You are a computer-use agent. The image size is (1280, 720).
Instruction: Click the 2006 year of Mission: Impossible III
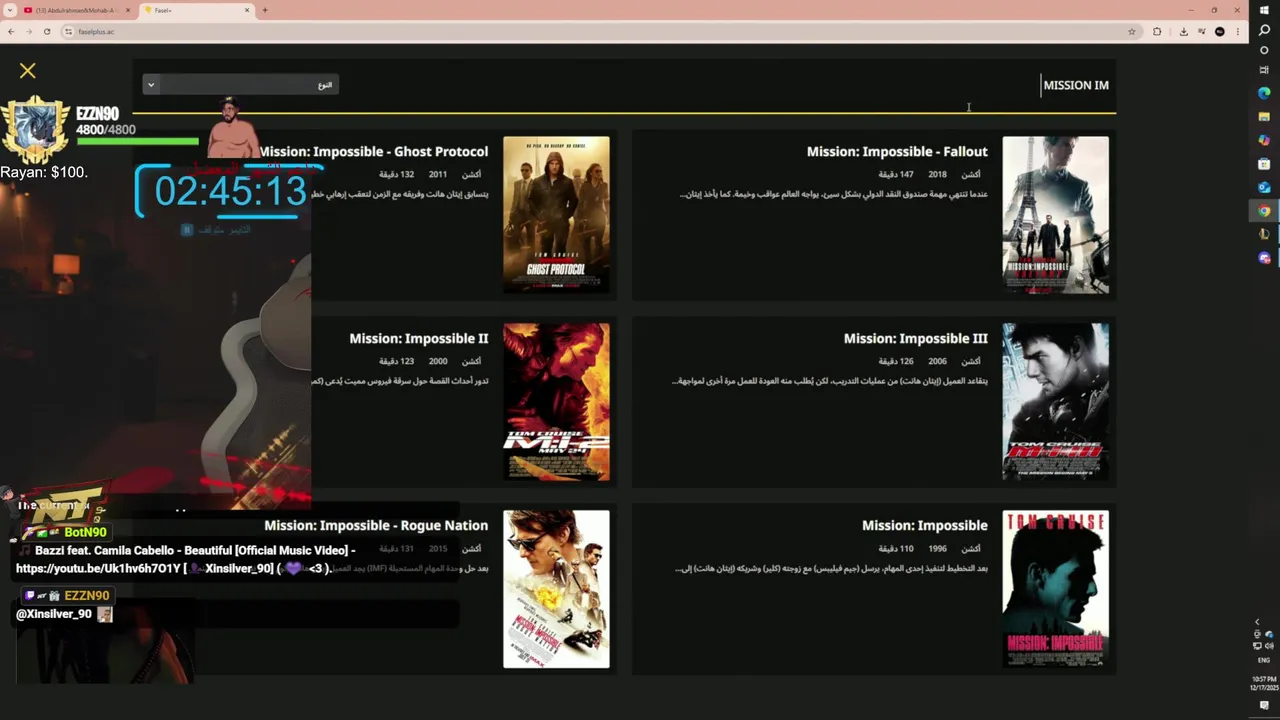pos(937,362)
